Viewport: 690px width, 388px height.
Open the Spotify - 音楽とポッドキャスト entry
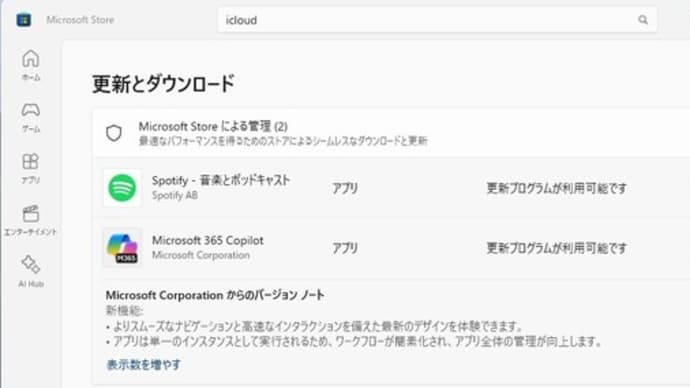pyautogui.click(x=221, y=180)
